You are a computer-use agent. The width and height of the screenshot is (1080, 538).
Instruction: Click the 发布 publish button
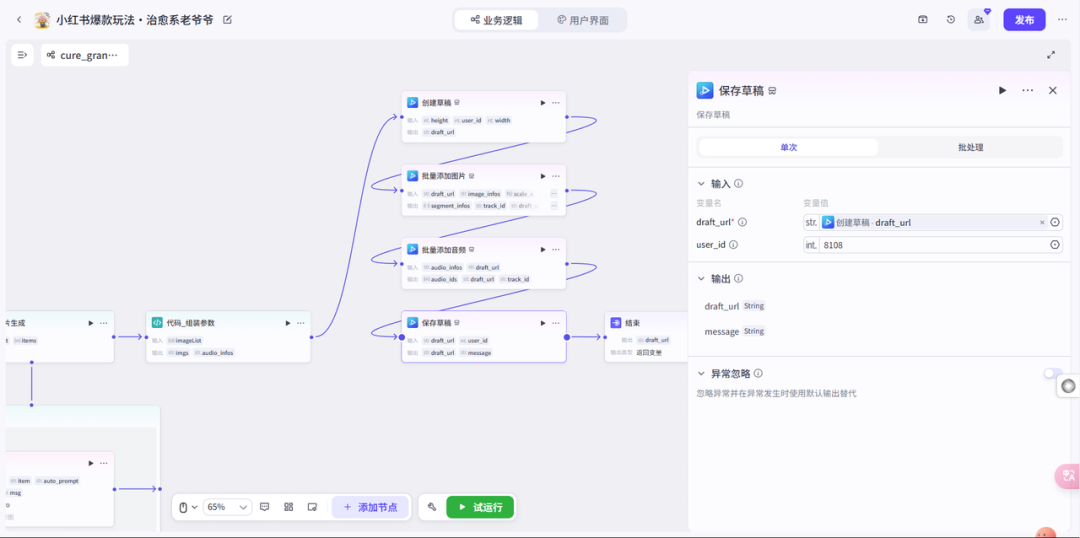[x=1024, y=20]
